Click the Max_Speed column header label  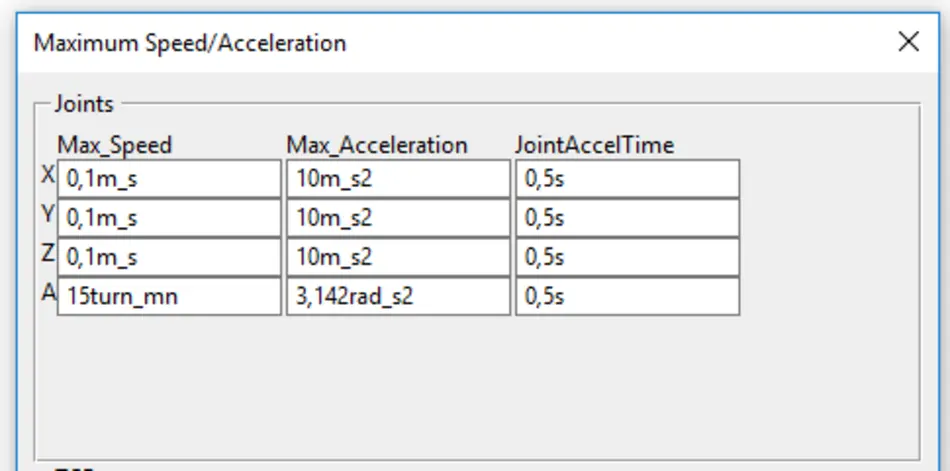click(x=115, y=145)
